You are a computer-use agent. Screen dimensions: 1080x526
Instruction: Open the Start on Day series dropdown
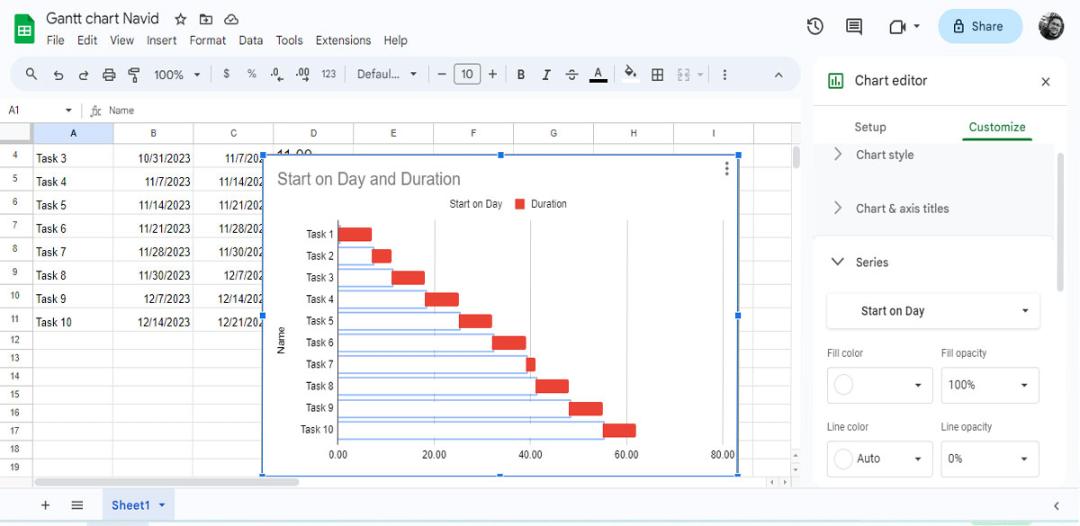(x=933, y=311)
